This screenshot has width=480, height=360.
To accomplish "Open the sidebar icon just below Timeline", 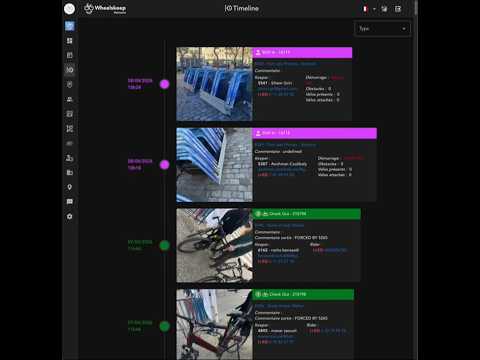I will click(x=70, y=85).
